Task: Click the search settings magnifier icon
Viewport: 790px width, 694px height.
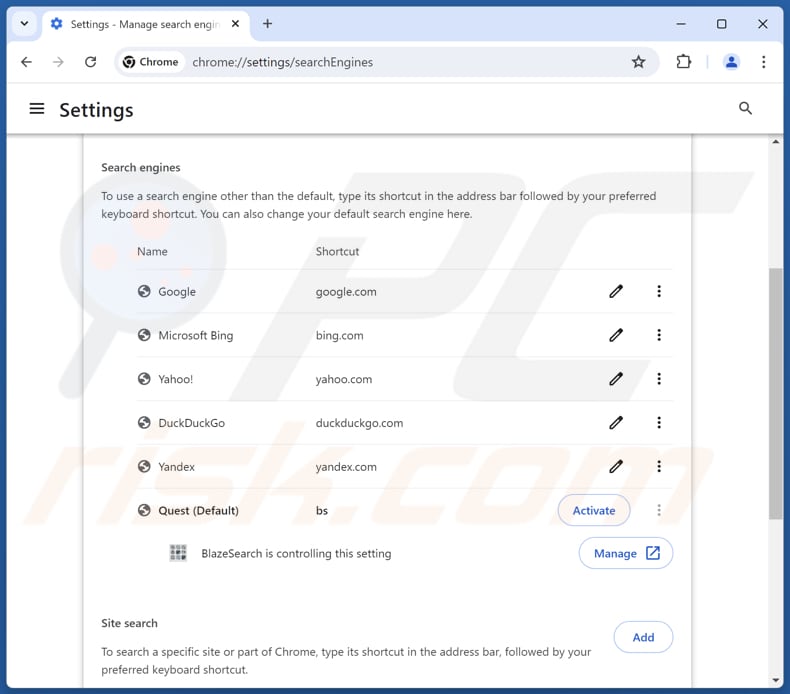Action: click(745, 108)
